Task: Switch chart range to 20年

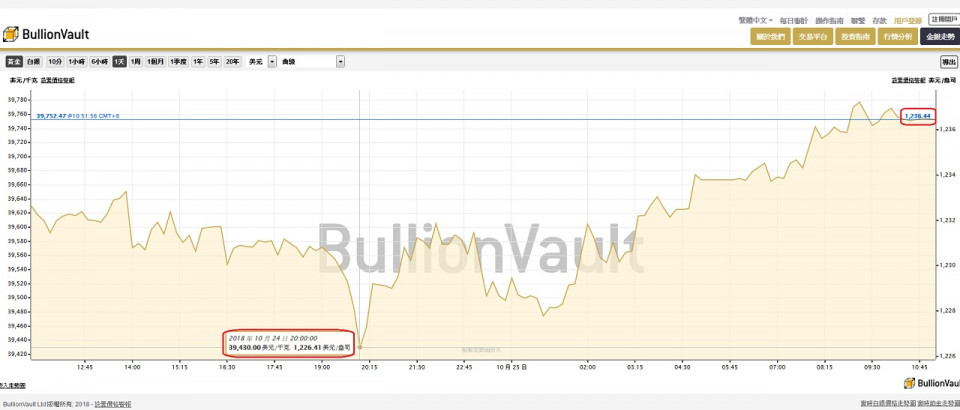Action: (233, 62)
